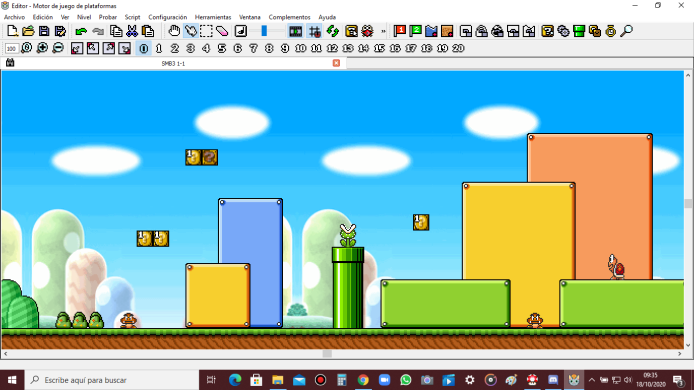Choose the dashed rectangle marquee tool
The image size is (694, 390).
[206, 31]
